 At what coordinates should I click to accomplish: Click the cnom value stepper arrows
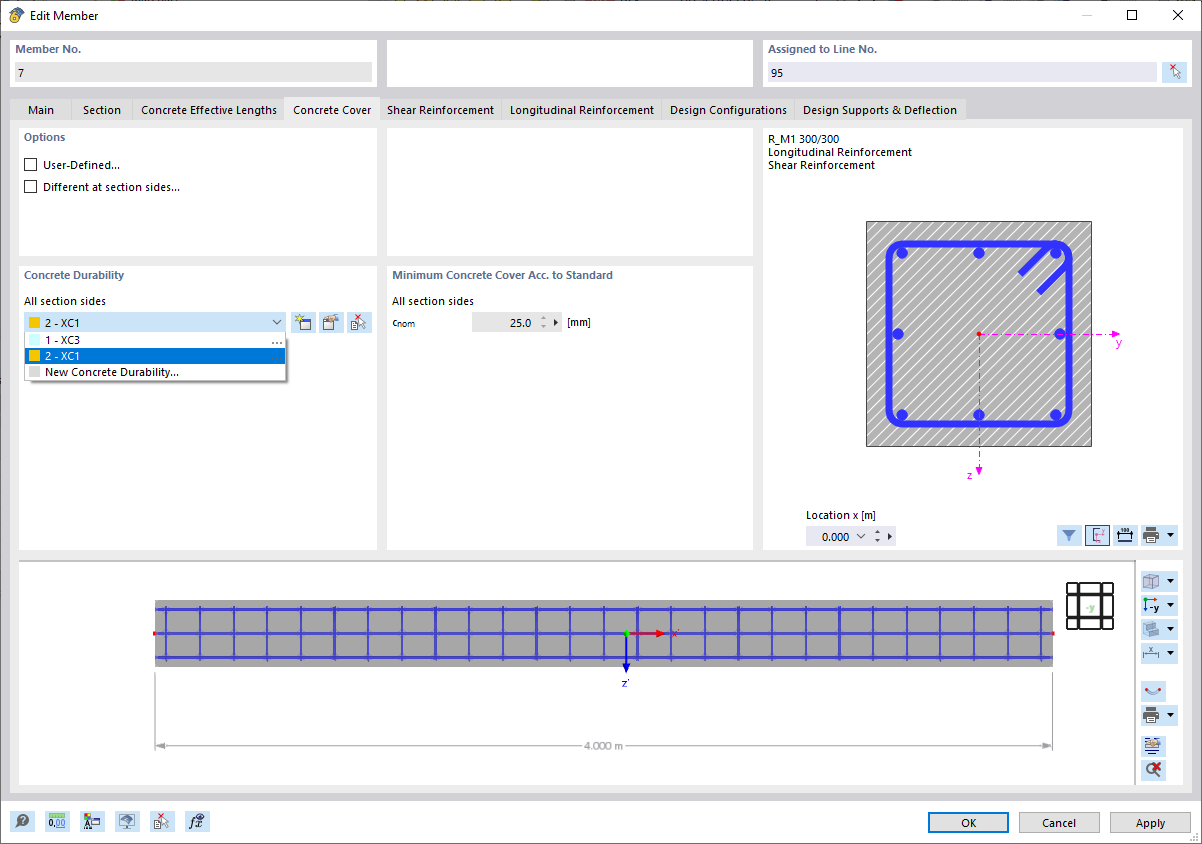point(543,323)
